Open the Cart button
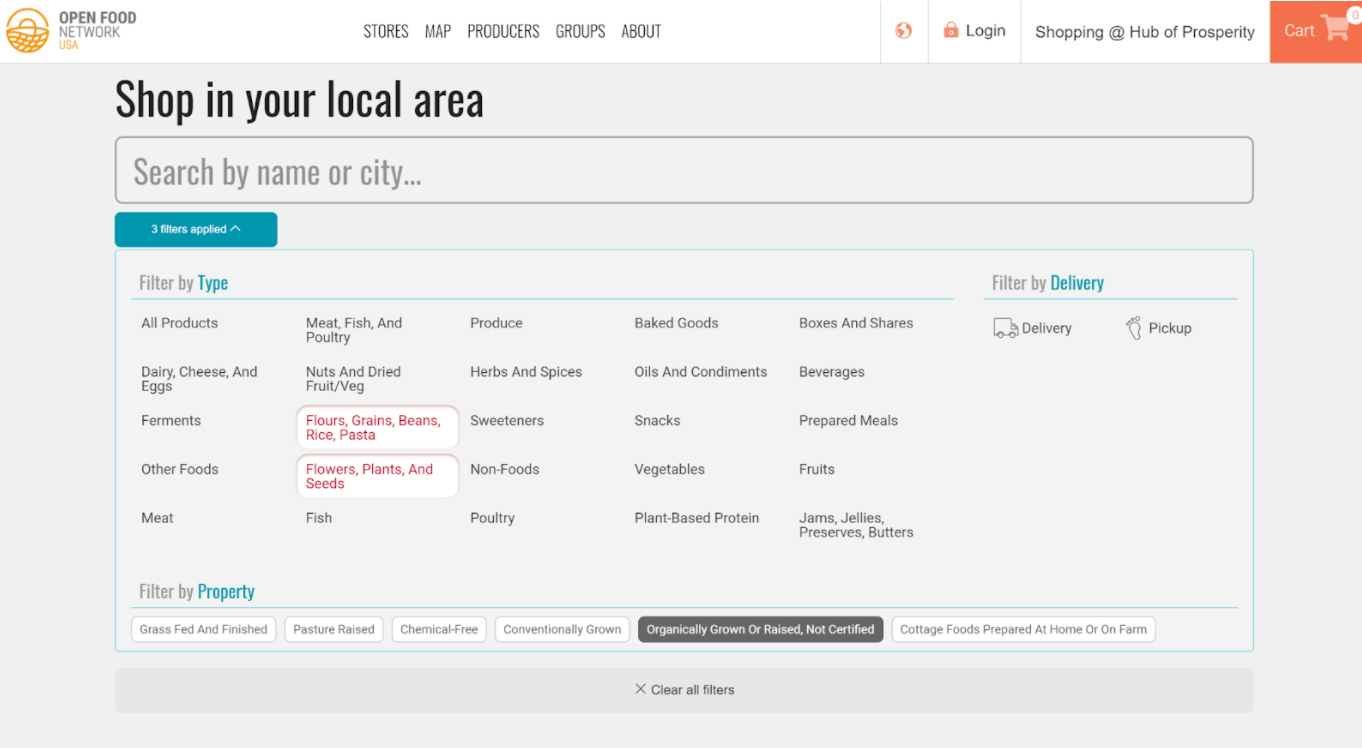 1316,31
